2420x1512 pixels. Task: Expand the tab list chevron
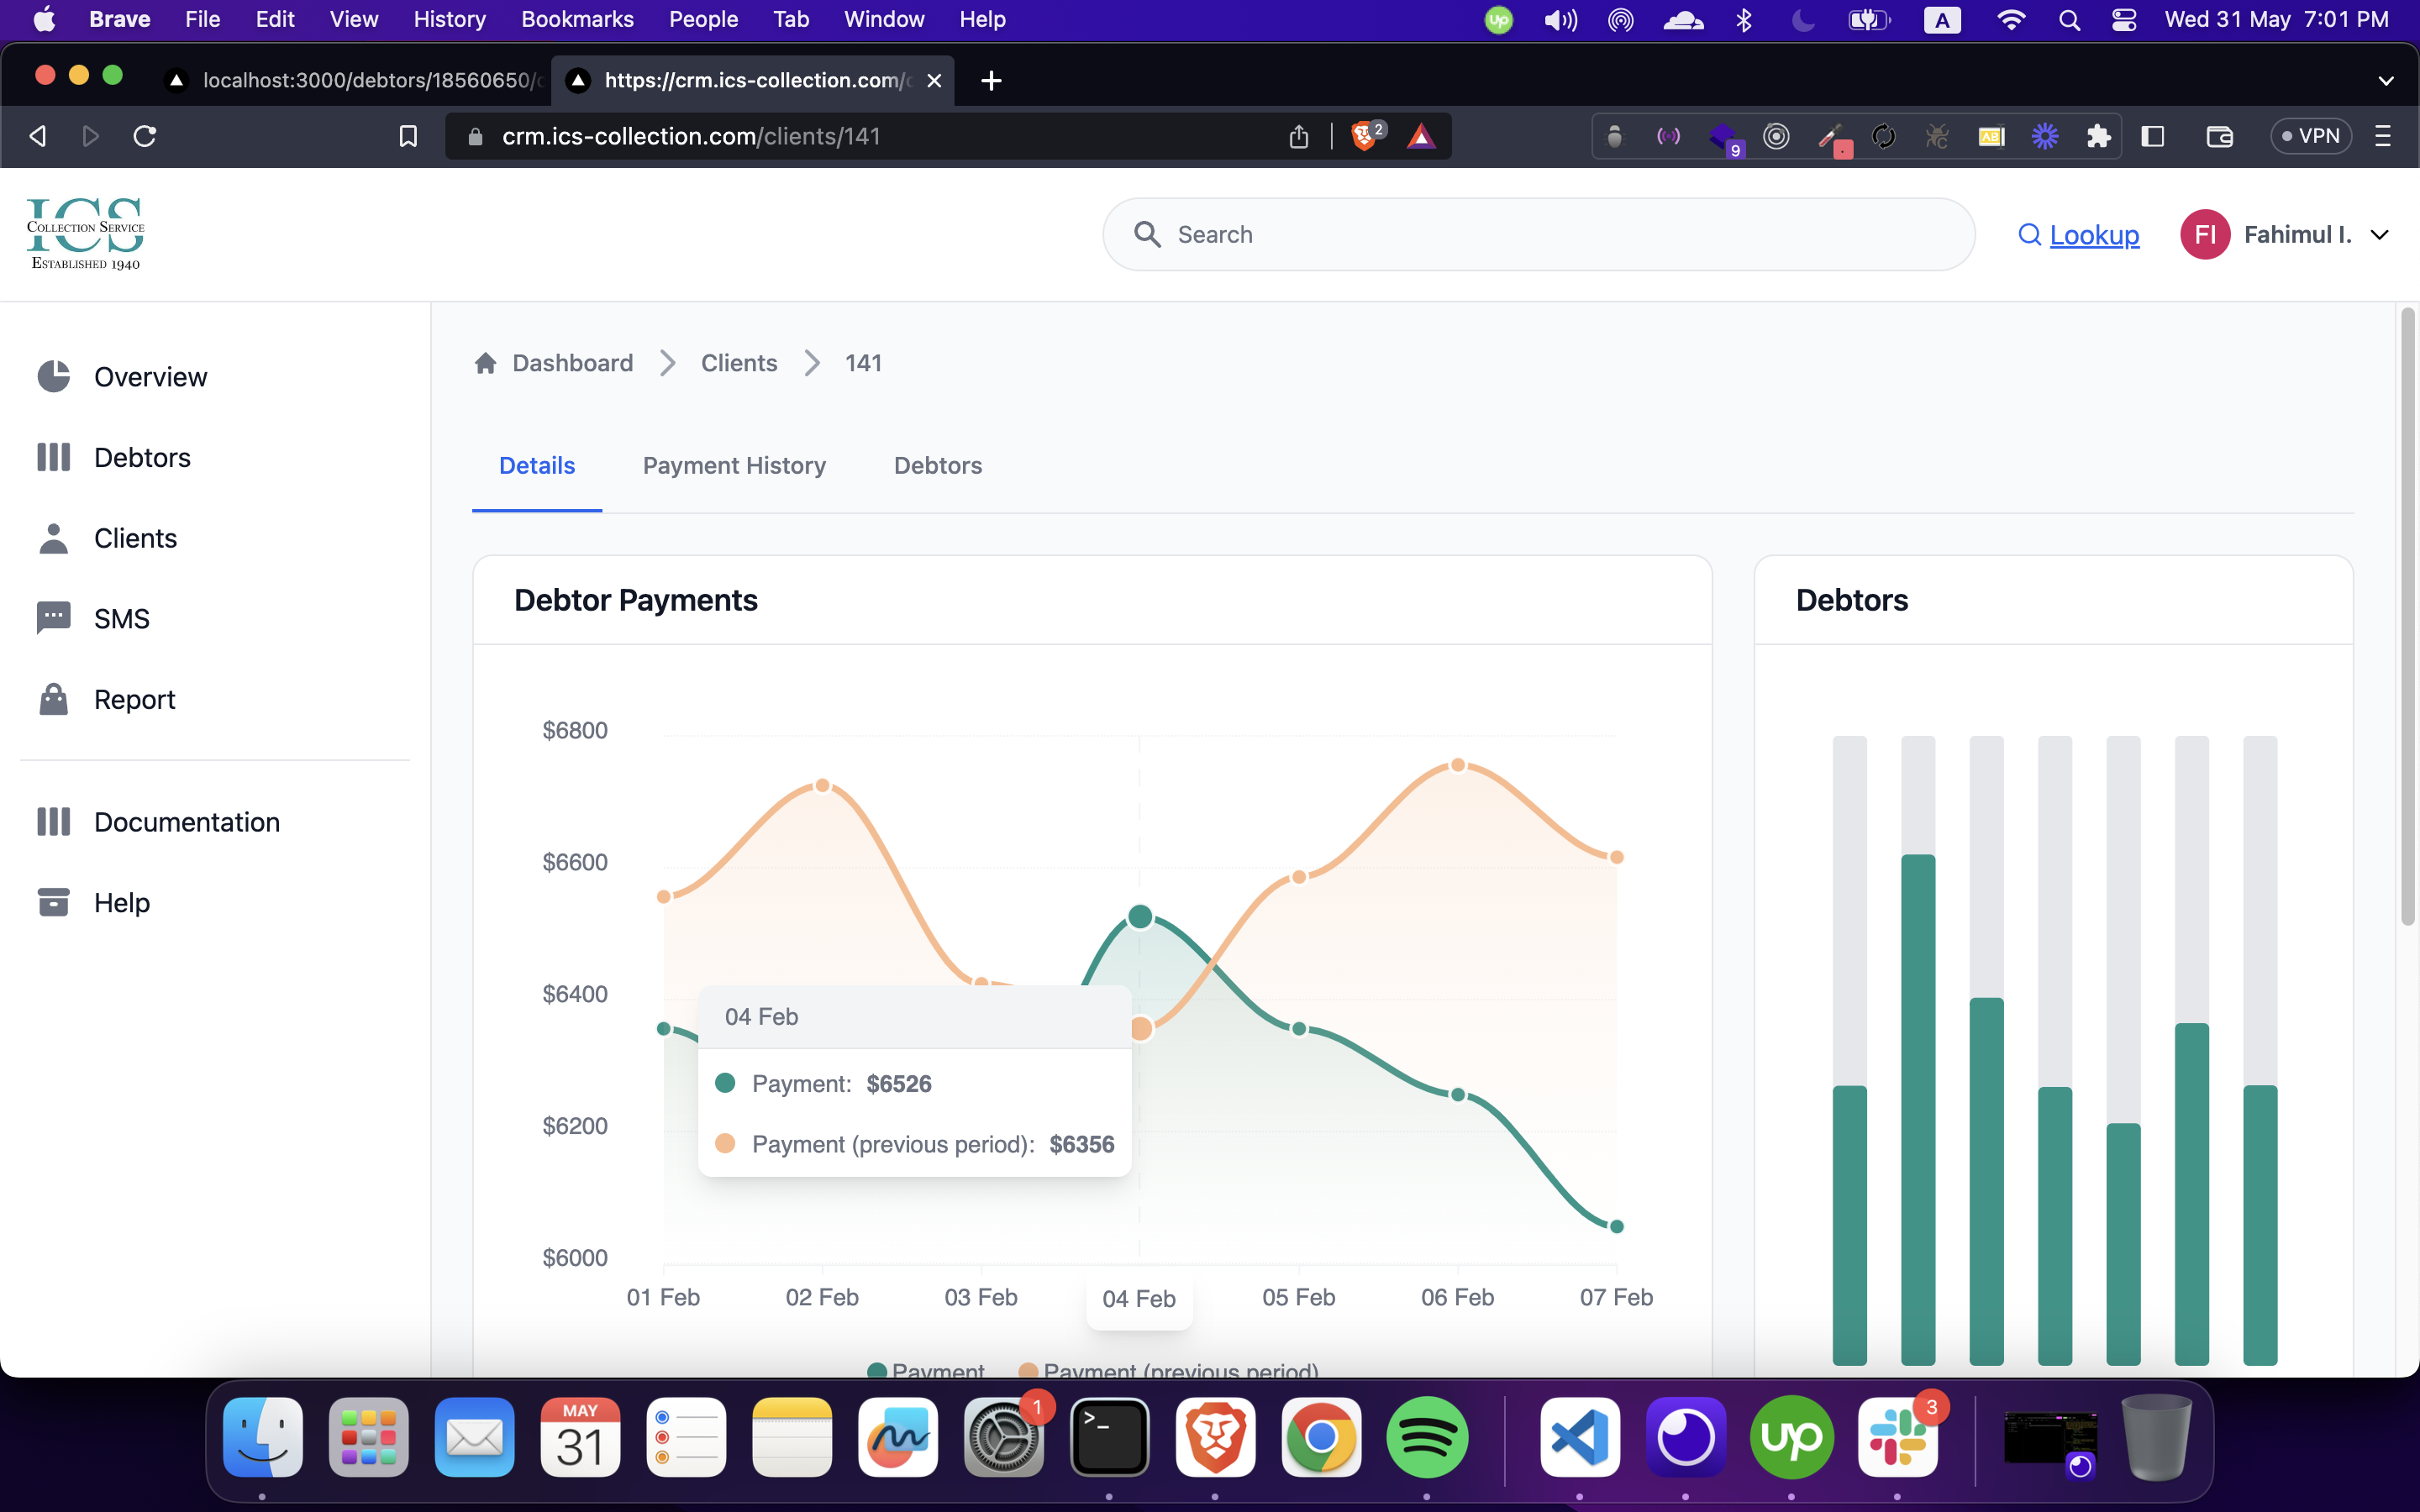tap(2385, 80)
